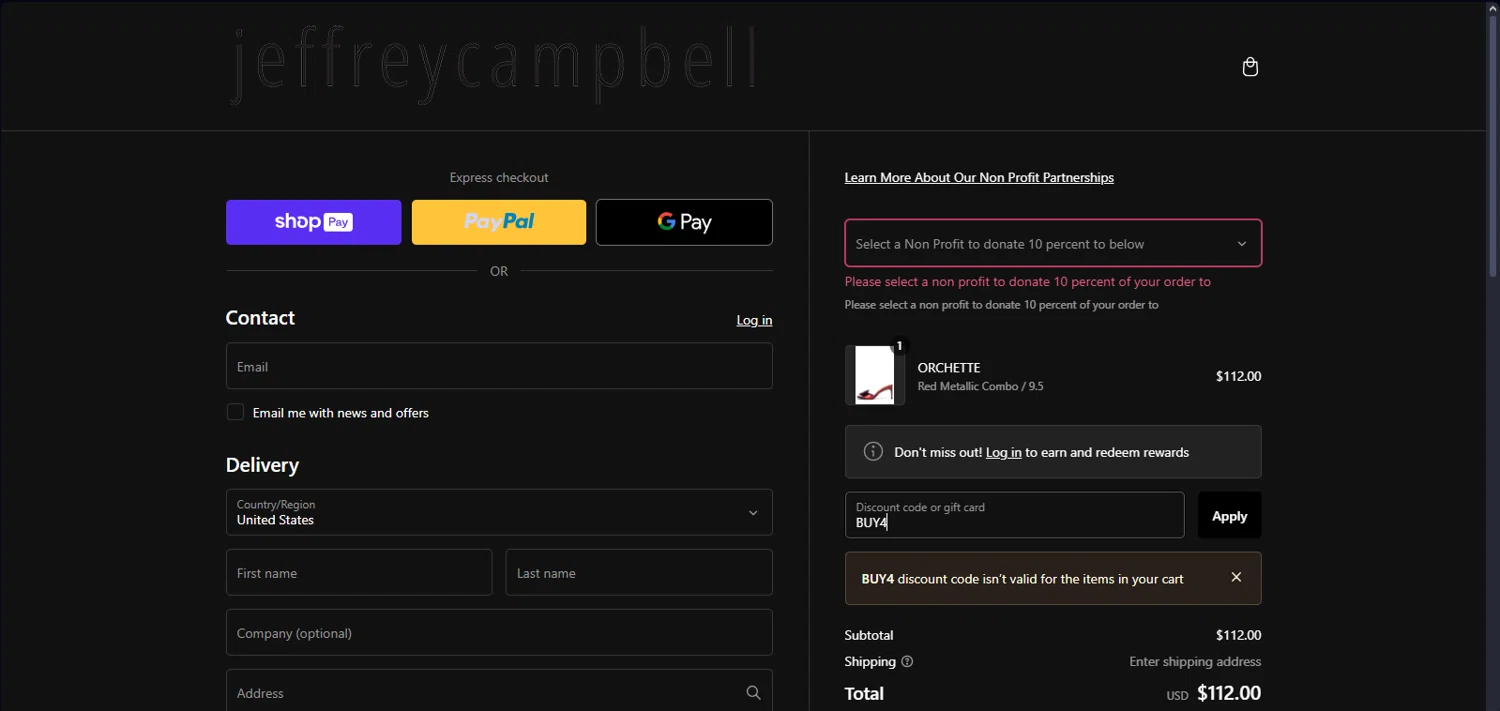
Task: Open the Country/Region dropdown
Action: [499, 512]
